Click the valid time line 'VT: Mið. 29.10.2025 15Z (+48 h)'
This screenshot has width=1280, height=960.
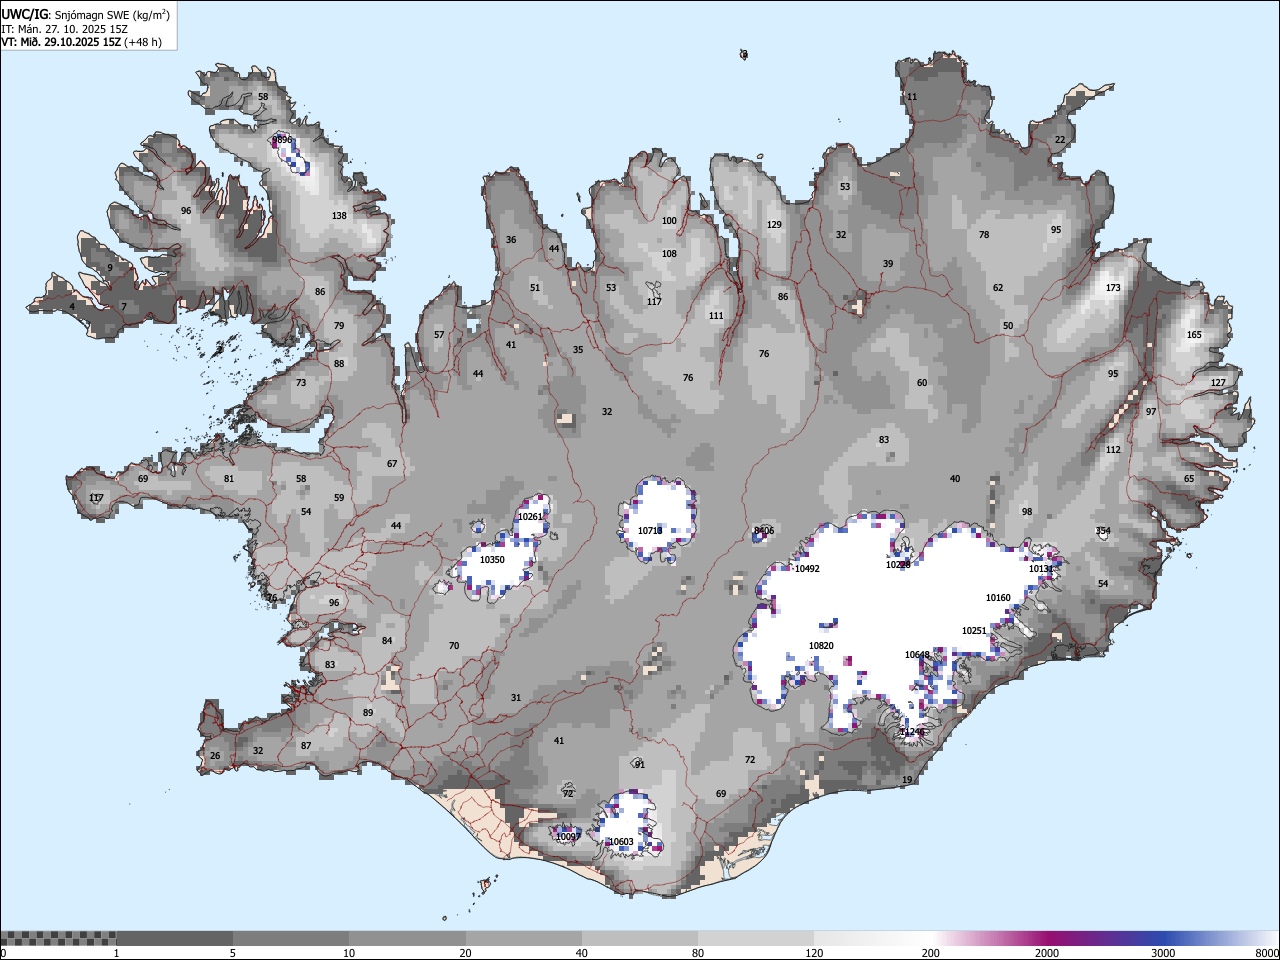pyautogui.click(x=81, y=42)
